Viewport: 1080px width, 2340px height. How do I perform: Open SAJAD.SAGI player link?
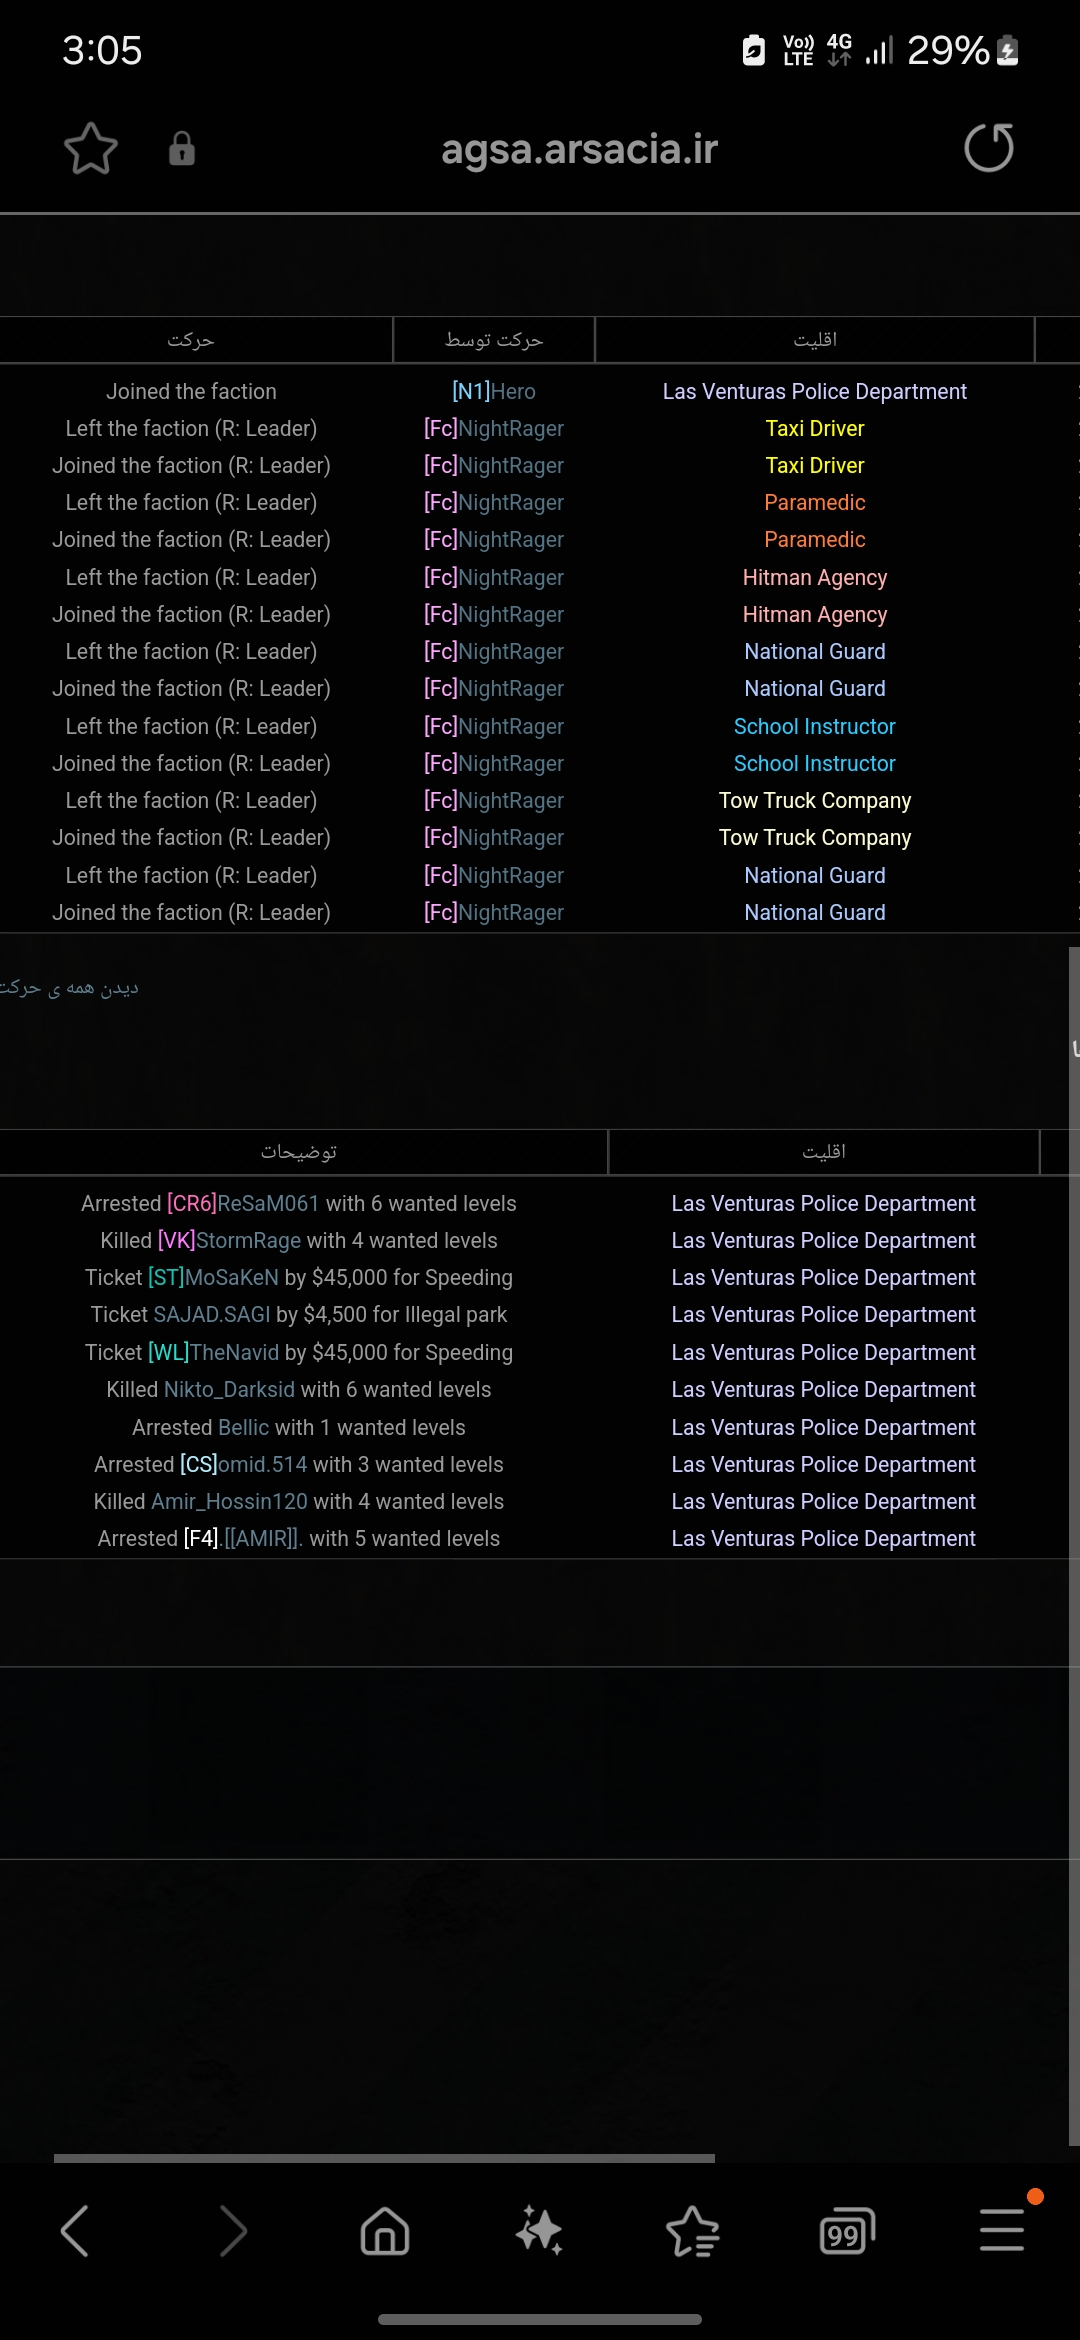[212, 1314]
